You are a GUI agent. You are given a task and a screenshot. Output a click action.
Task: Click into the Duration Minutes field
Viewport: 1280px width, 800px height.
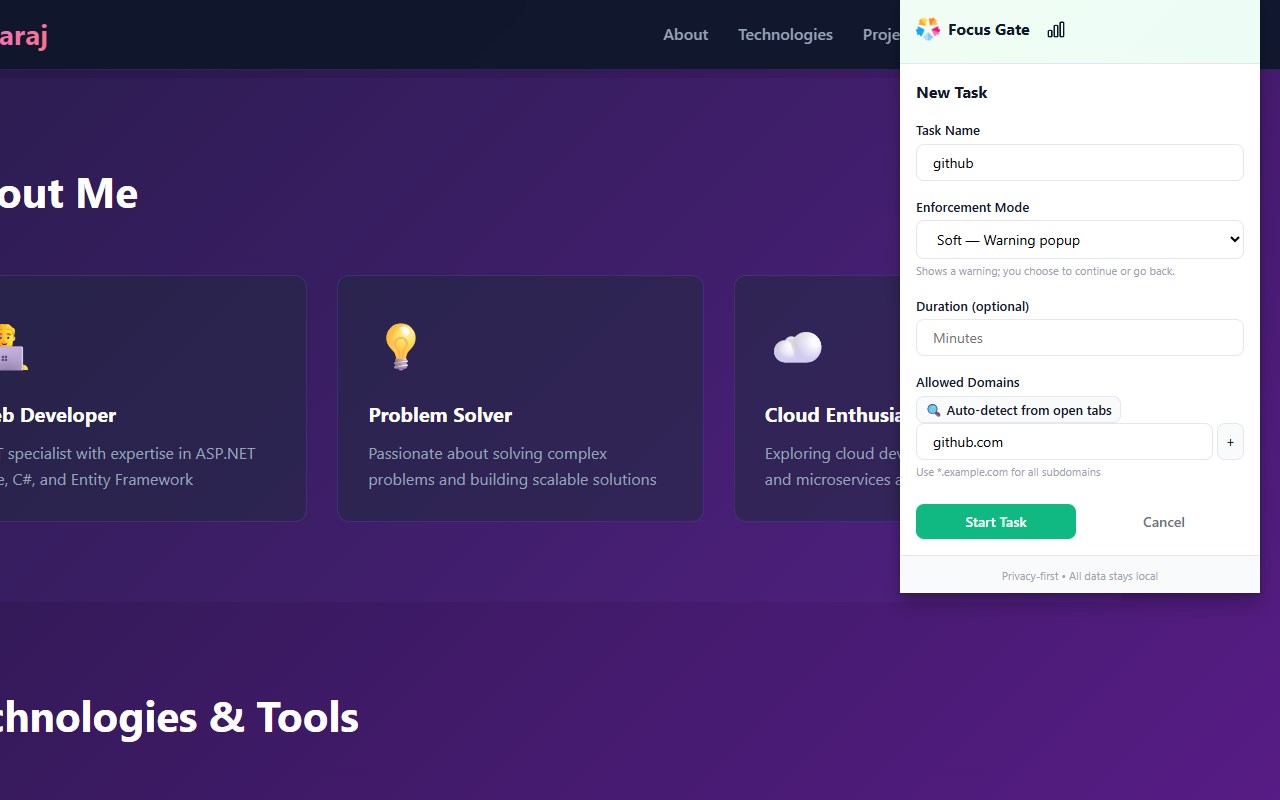(1080, 338)
